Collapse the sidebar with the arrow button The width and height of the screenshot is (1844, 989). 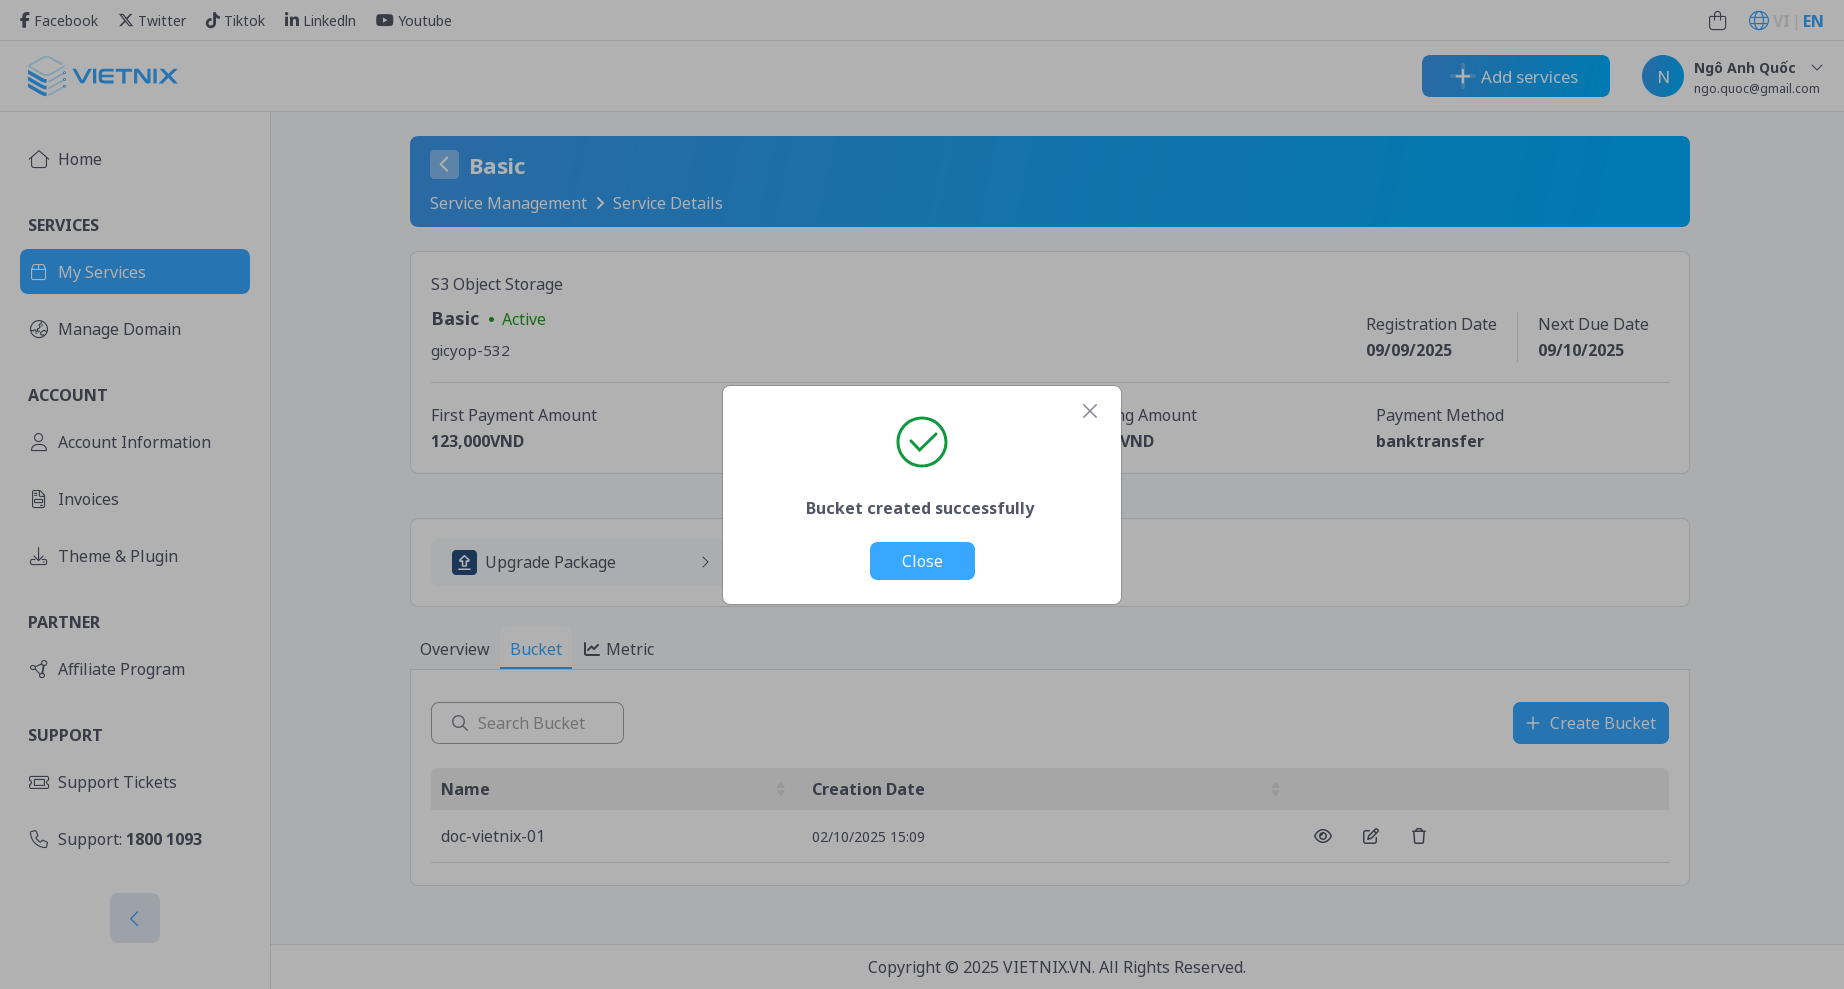134,918
